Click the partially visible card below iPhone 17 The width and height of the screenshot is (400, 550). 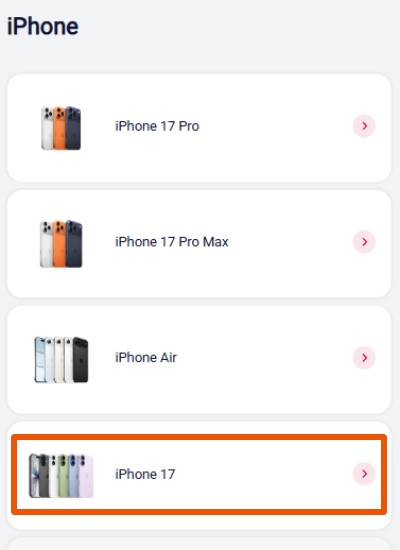pyautogui.click(x=199, y=543)
